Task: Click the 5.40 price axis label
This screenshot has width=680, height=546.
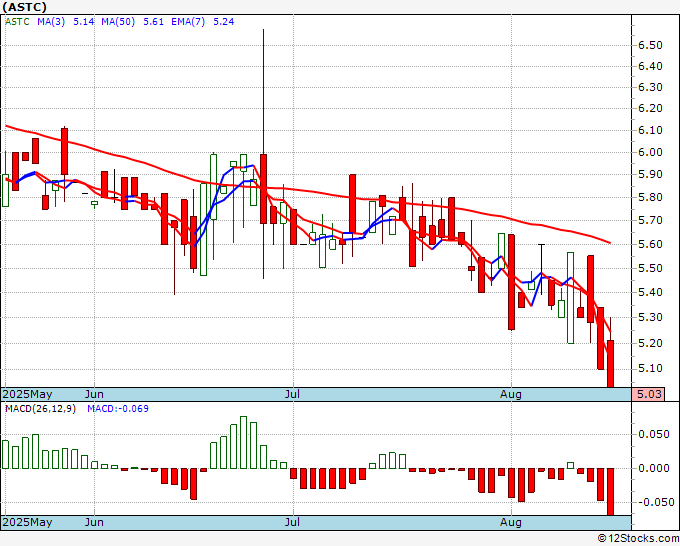Action: tap(650, 292)
